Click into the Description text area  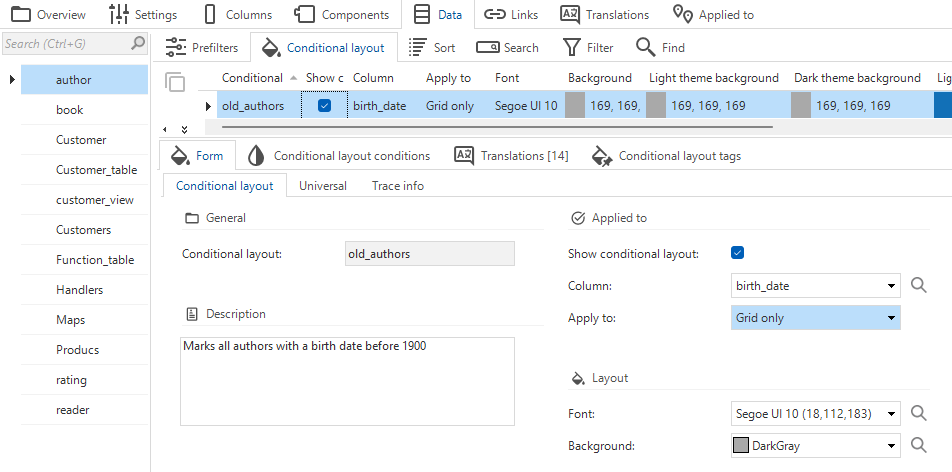click(347, 381)
